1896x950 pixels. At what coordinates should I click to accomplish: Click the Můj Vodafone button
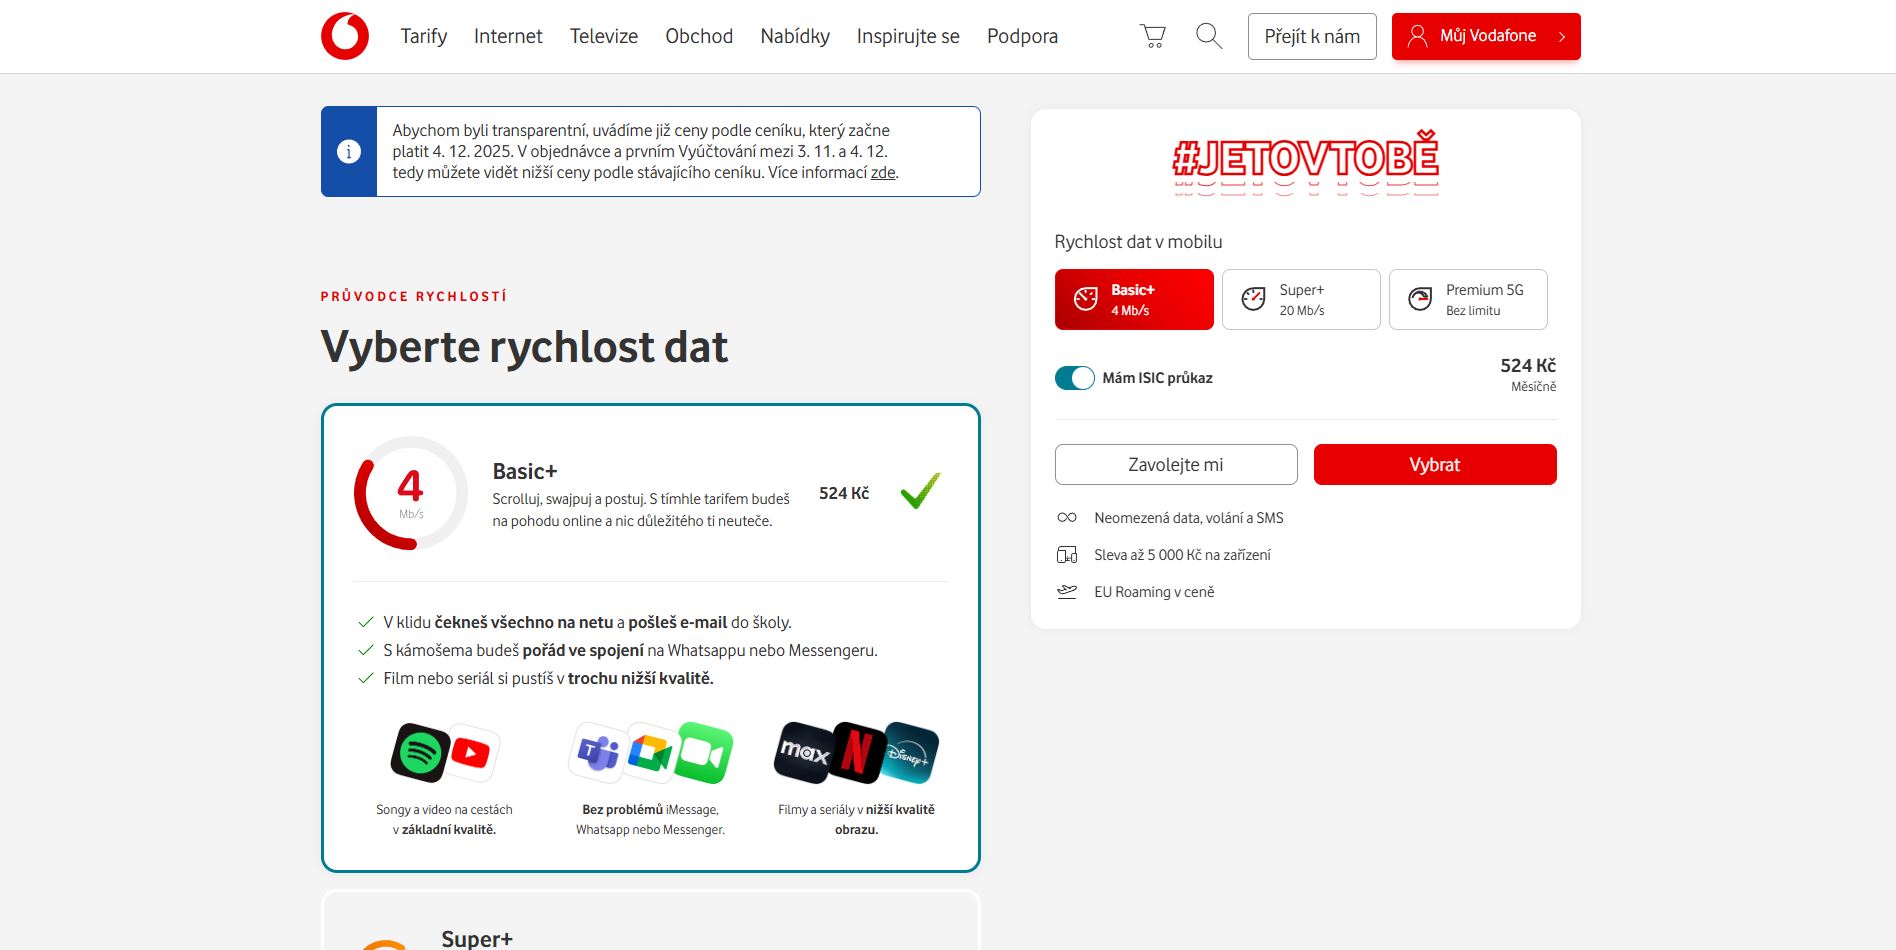coord(1486,36)
